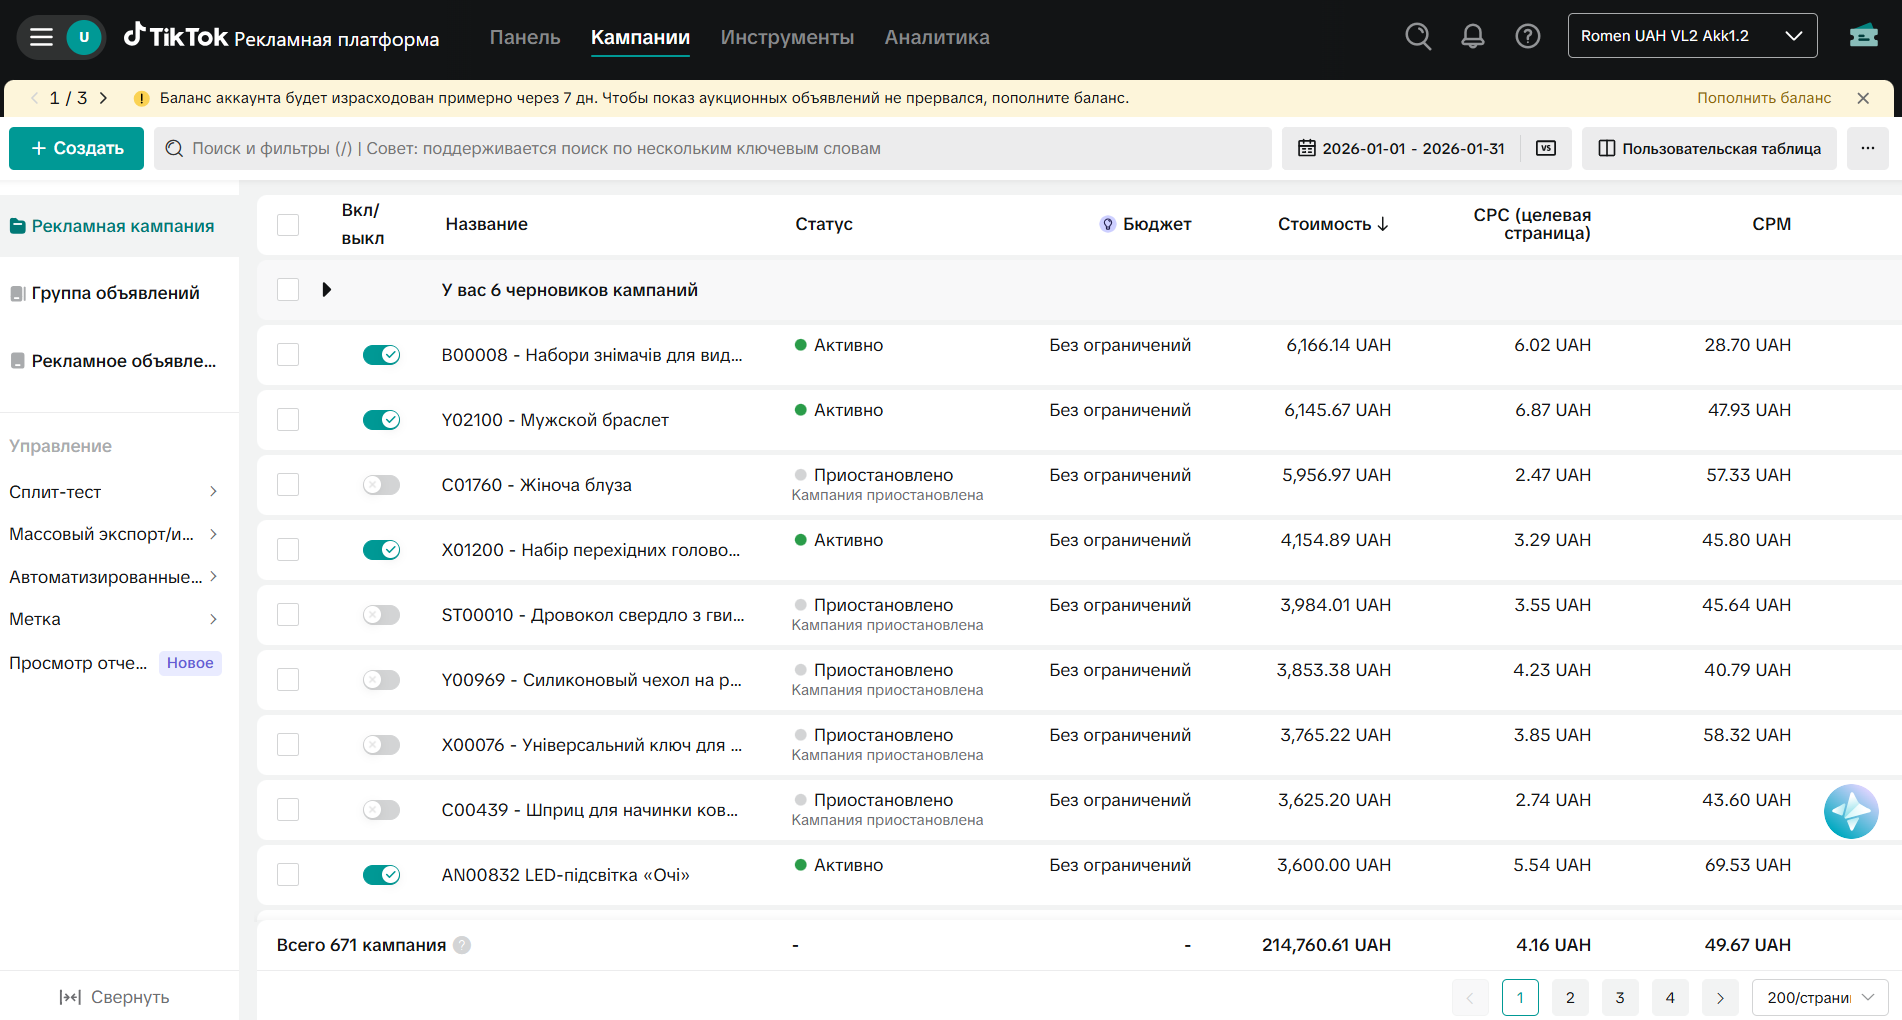Open the hamburger main menu
Image resolution: width=1902 pixels, height=1020 pixels.
[41, 37]
